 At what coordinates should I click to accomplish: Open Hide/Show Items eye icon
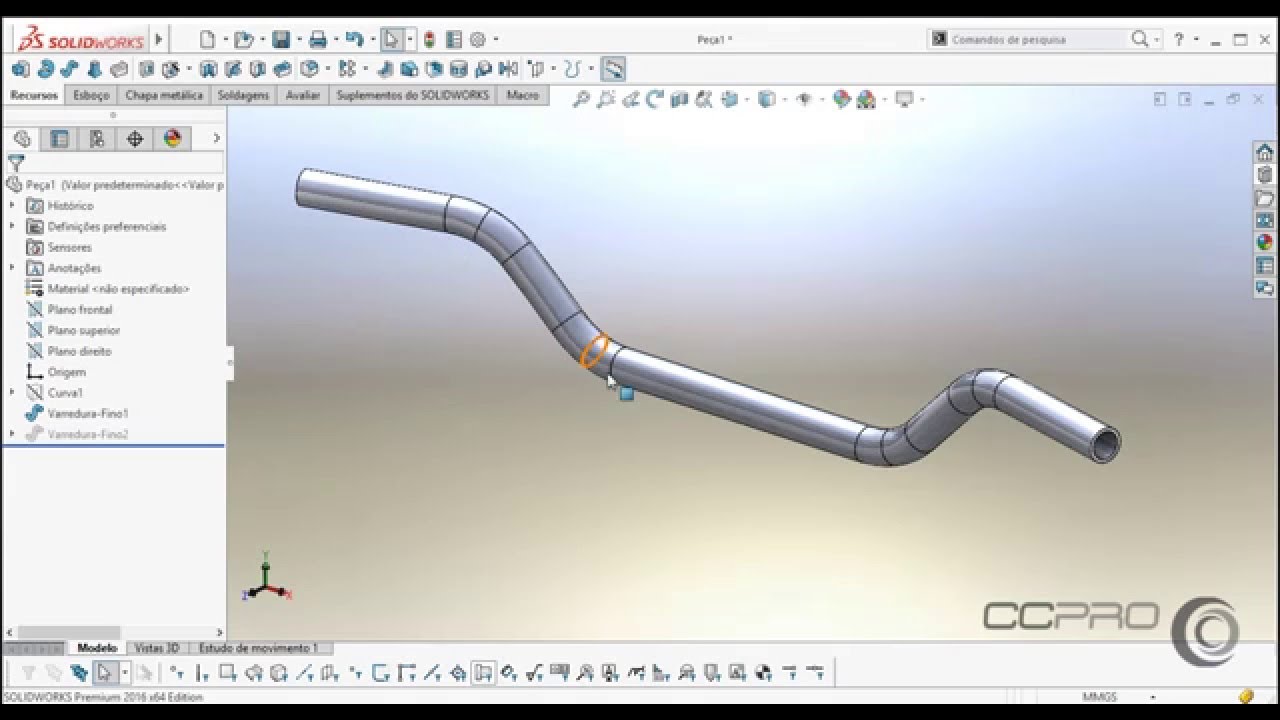pyautogui.click(x=803, y=99)
